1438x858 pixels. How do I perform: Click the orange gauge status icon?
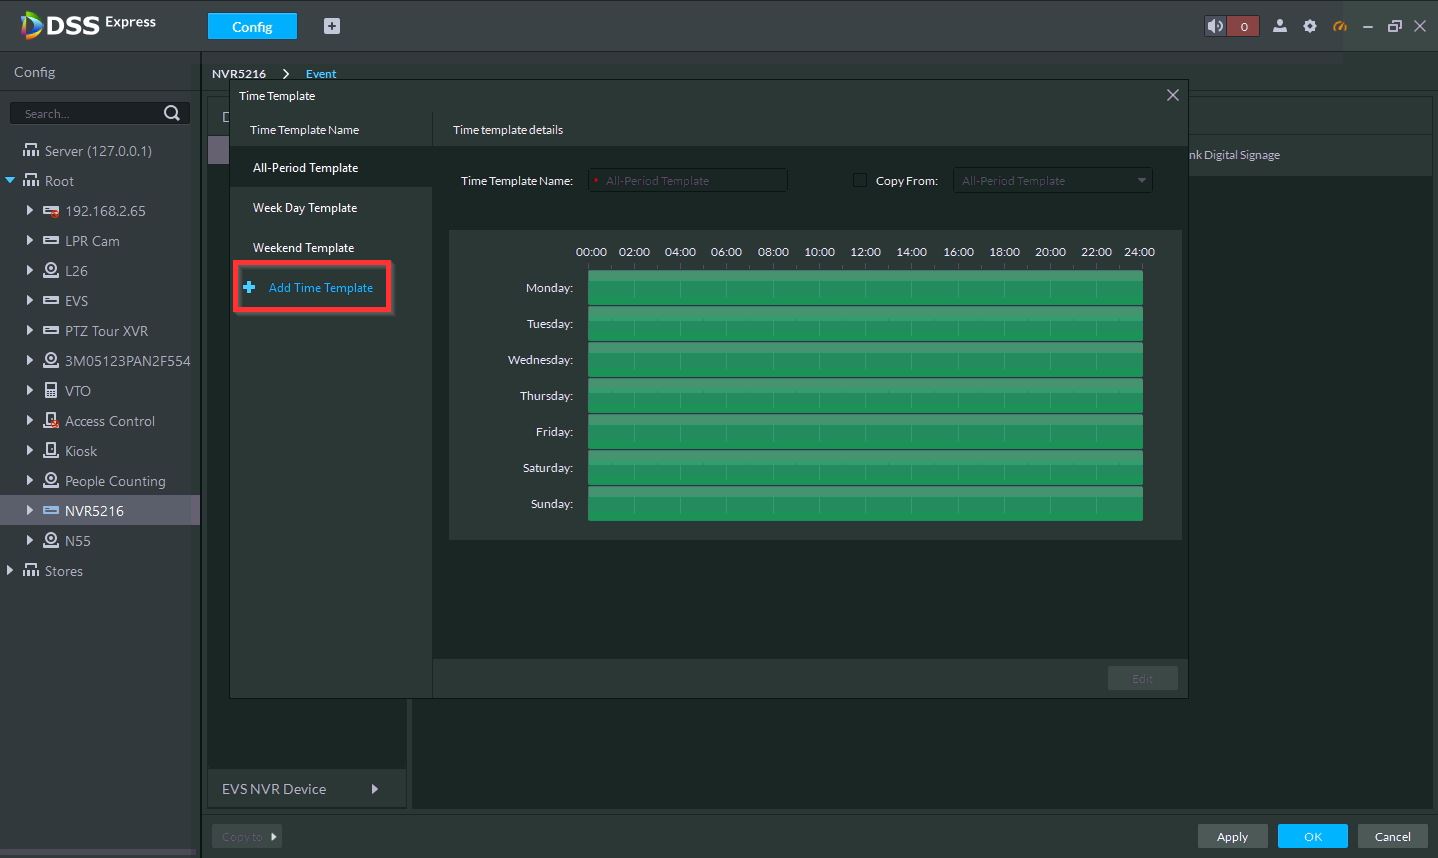1340,27
